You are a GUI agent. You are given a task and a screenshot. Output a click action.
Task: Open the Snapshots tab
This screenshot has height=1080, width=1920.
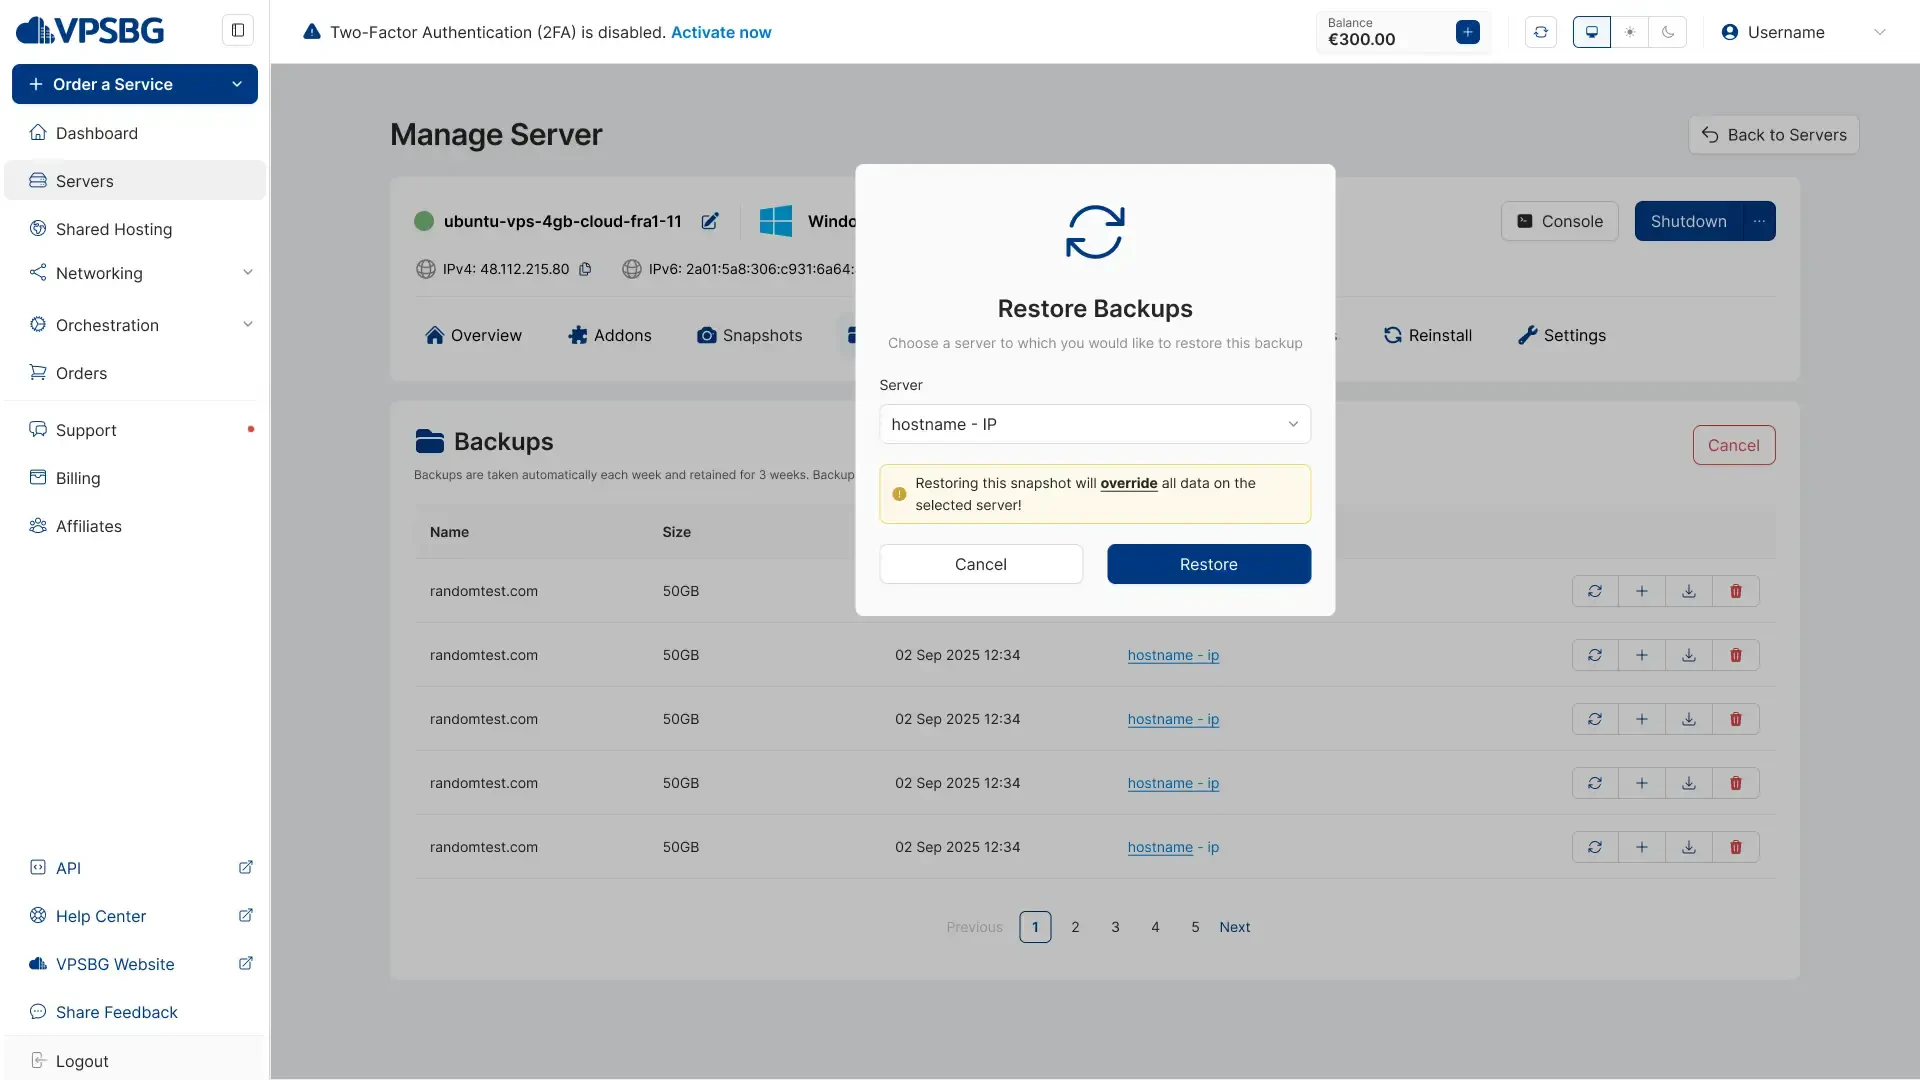pyautogui.click(x=749, y=335)
